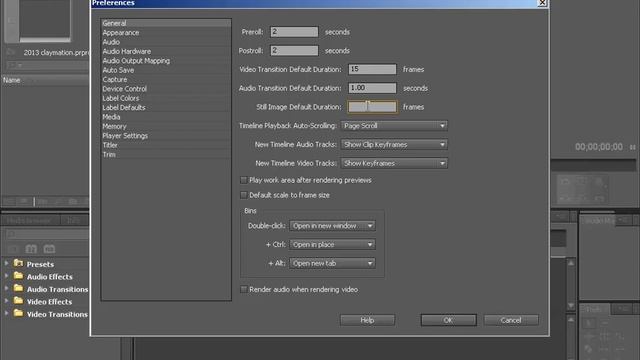The width and height of the screenshot is (640, 360).
Task: Click 2013 claymation project file name
Action: [56, 53]
